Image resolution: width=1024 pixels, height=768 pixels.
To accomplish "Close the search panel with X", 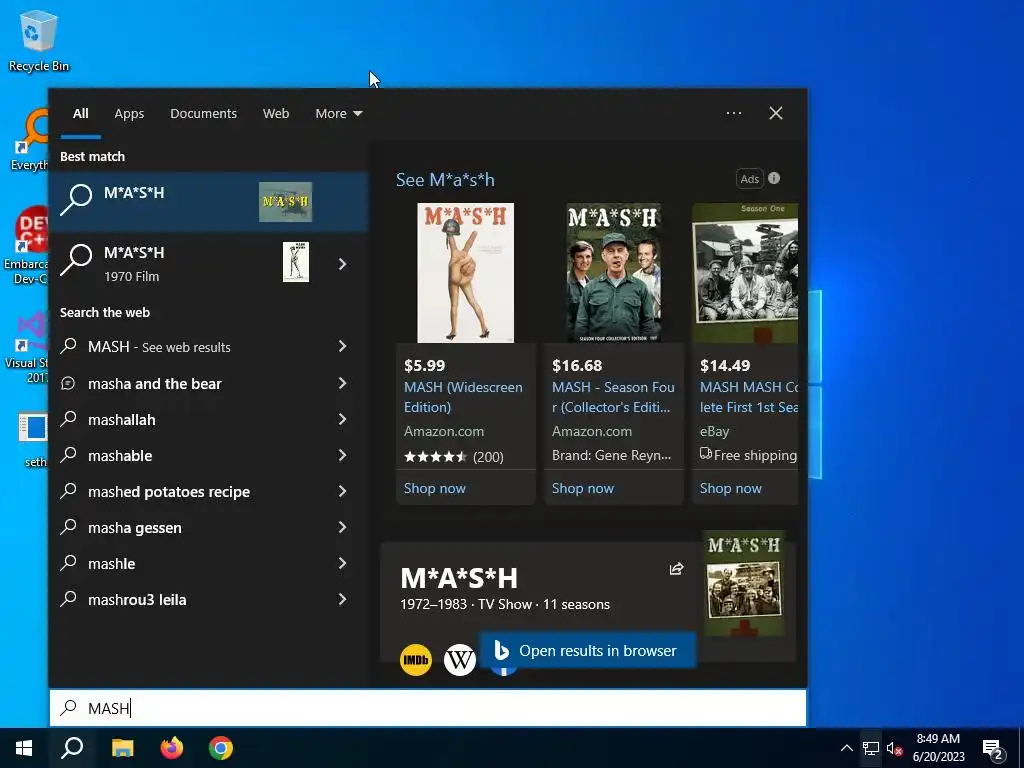I will 776,113.
